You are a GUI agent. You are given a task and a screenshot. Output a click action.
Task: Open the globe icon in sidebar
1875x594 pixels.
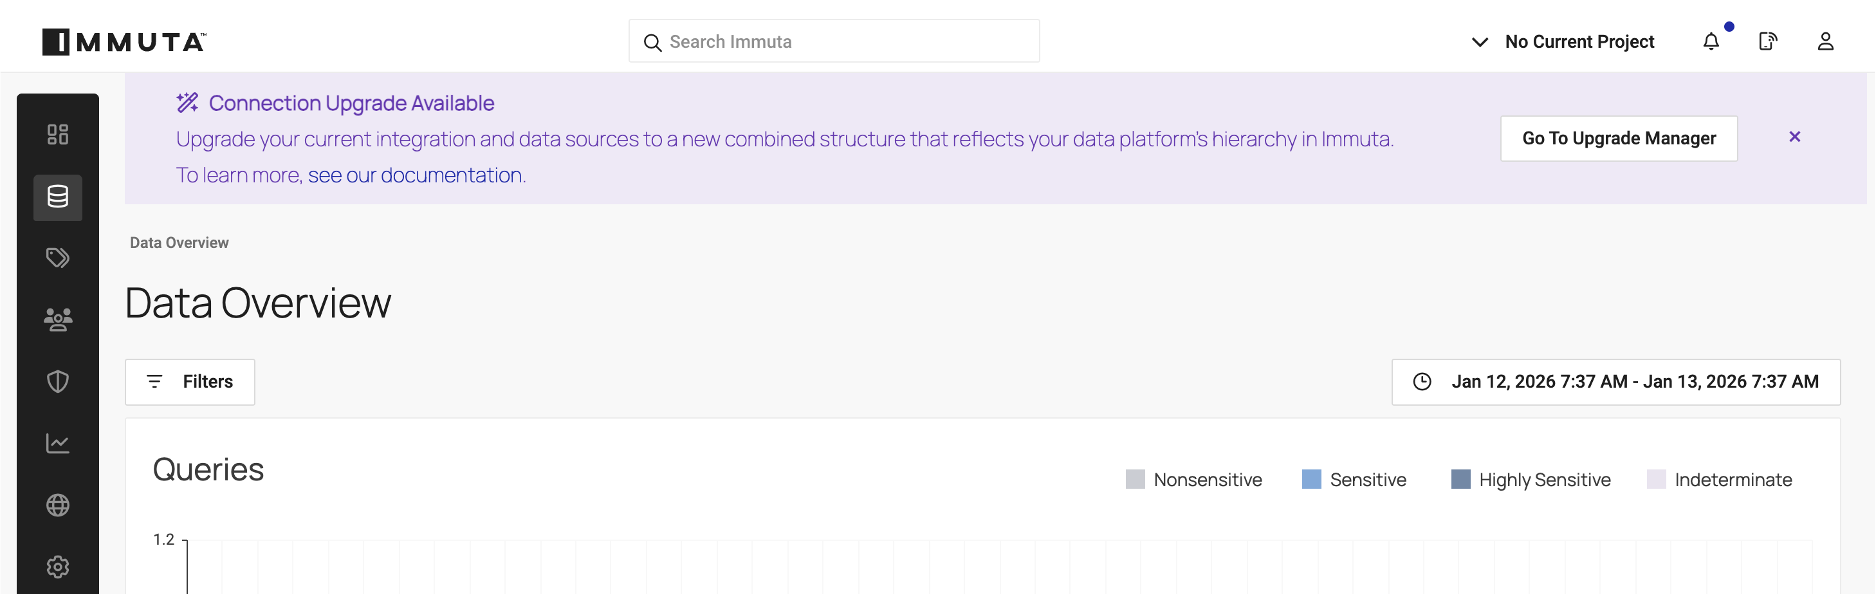pyautogui.click(x=58, y=505)
